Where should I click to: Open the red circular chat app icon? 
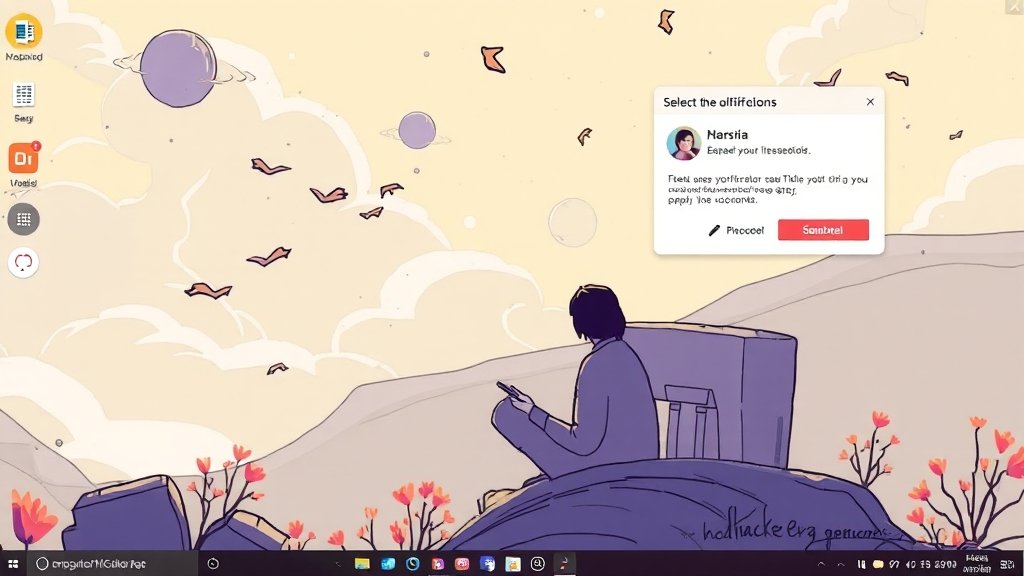(23, 263)
